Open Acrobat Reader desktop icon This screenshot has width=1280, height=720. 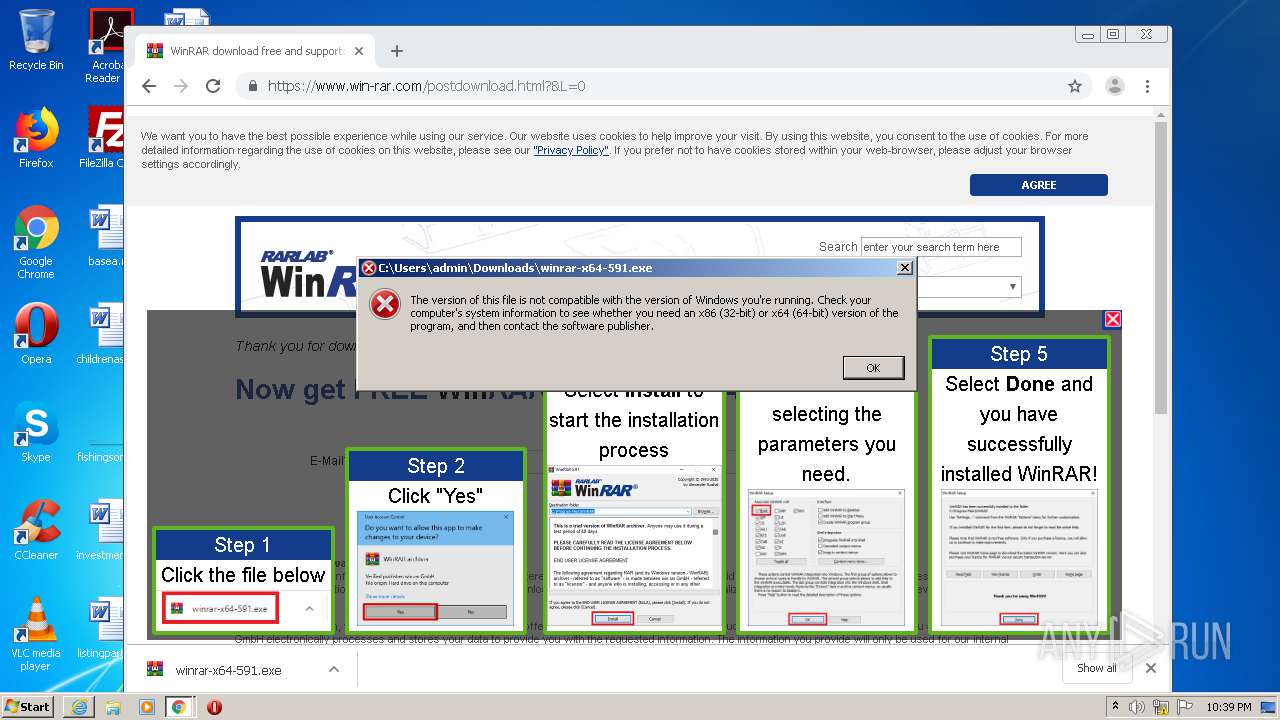point(105,46)
